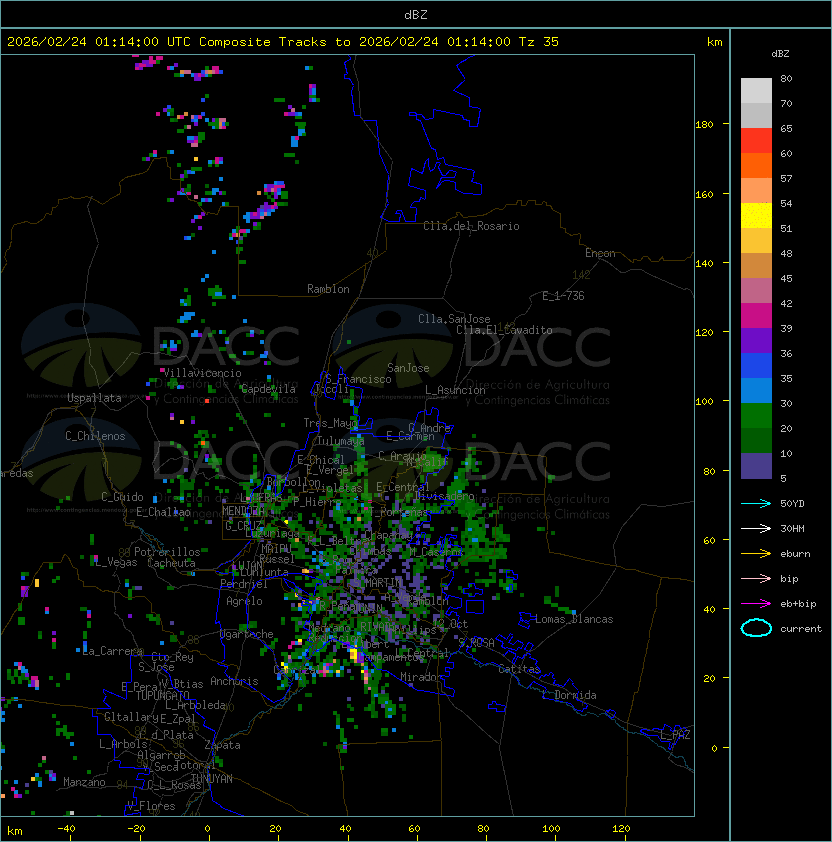
Task: Click the 'C_Chilenos' map label
Action: tap(95, 436)
